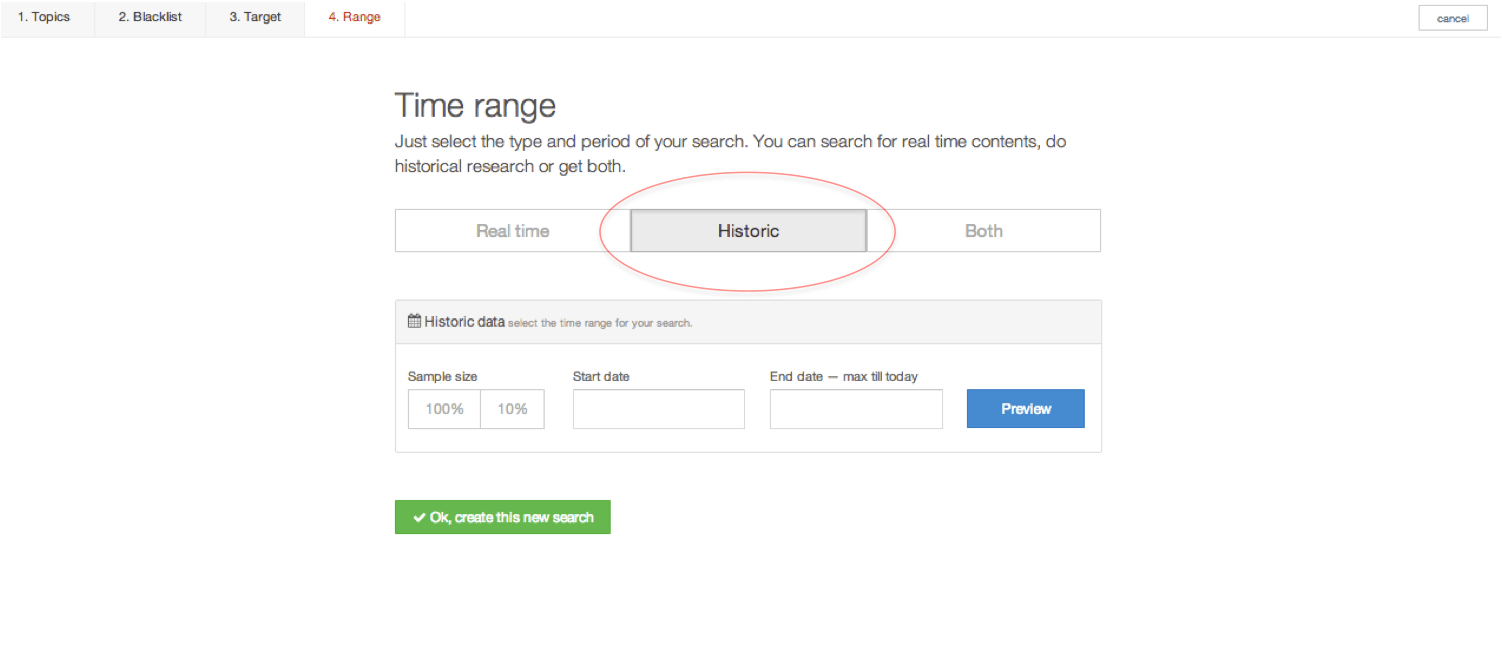Click the 'End date — max till today' label
This screenshot has width=1502, height=671.
(843, 377)
